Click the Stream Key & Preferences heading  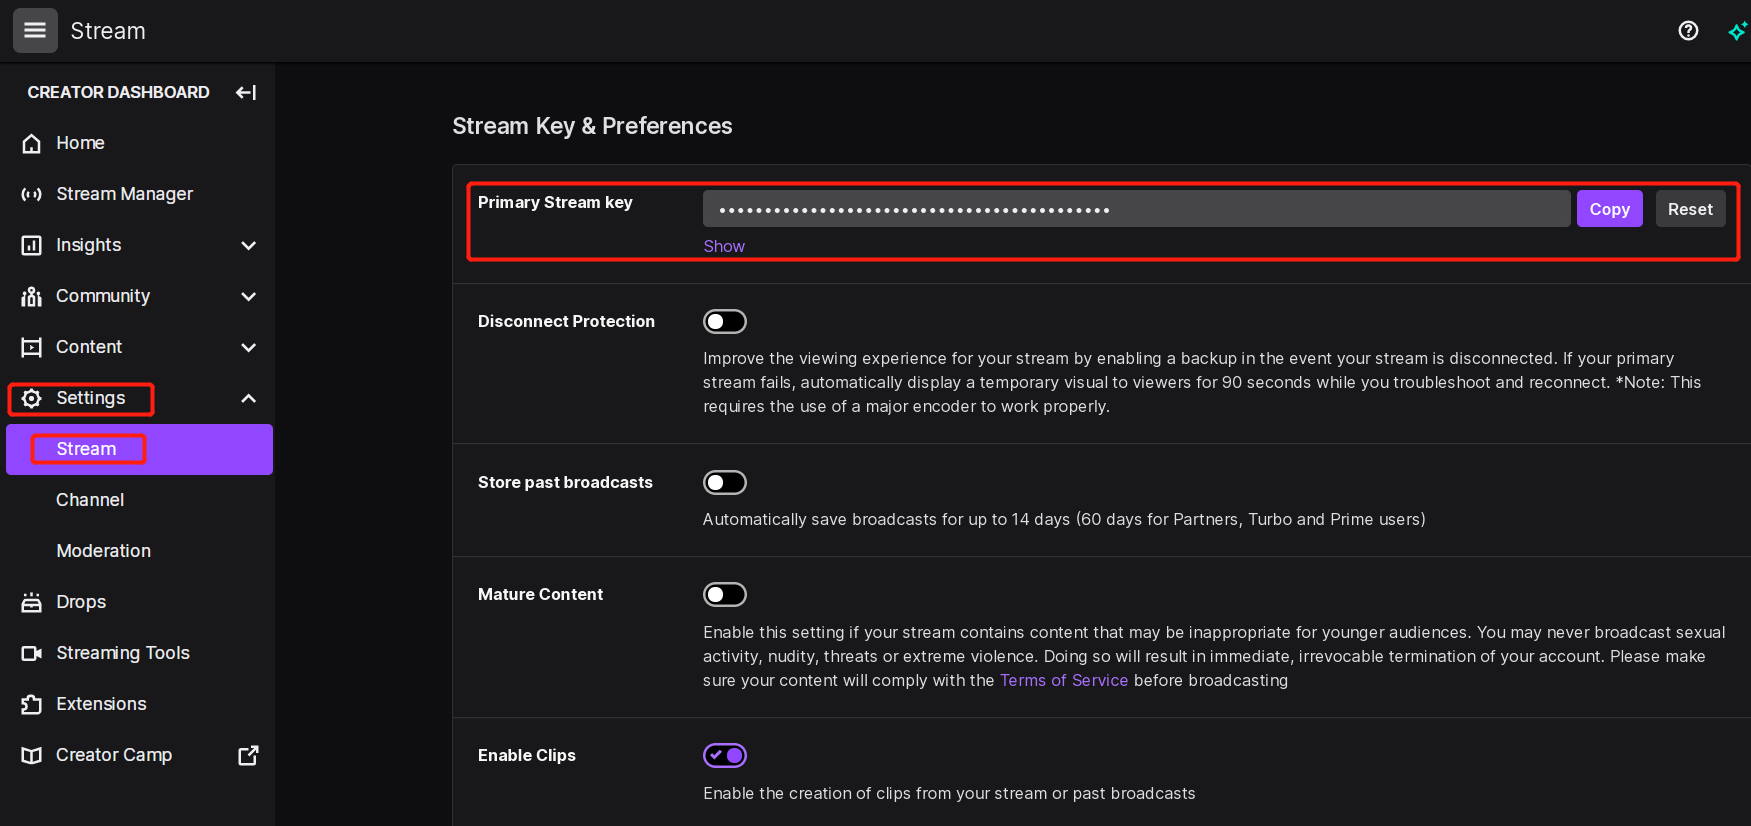click(592, 126)
